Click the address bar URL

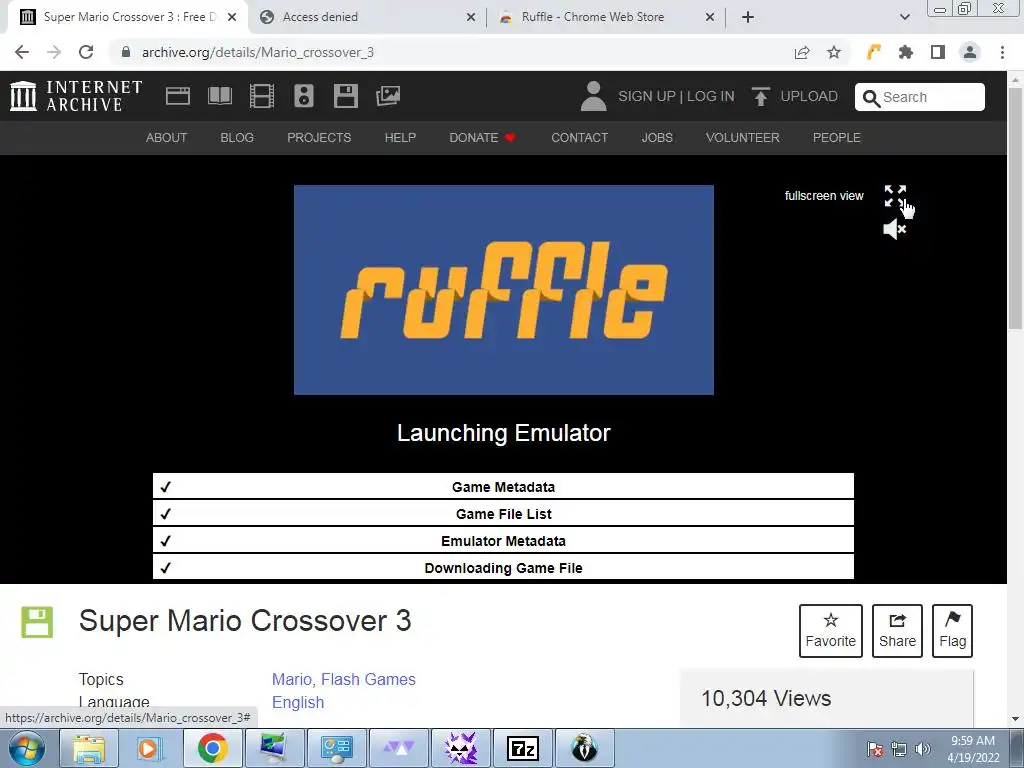coord(258,52)
